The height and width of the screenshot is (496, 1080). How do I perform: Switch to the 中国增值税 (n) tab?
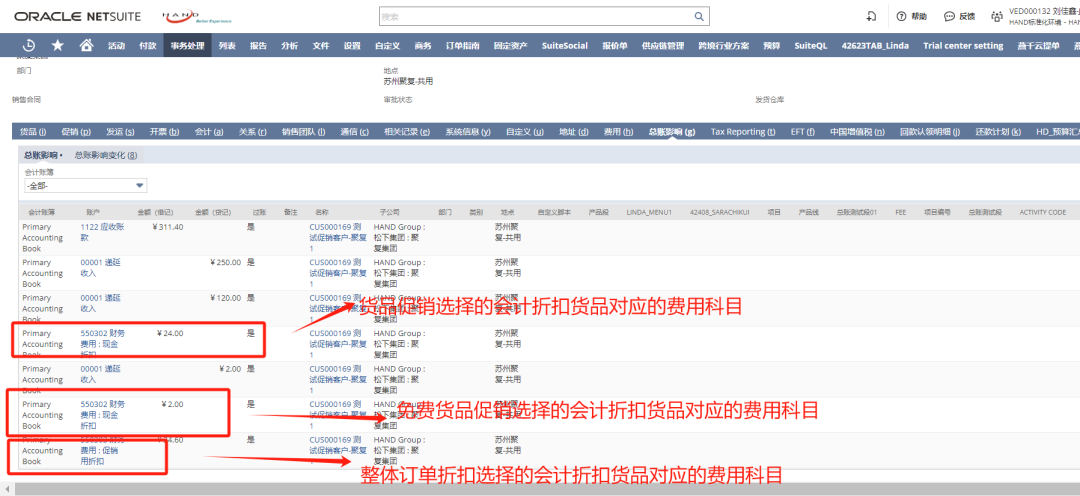[x=858, y=132]
